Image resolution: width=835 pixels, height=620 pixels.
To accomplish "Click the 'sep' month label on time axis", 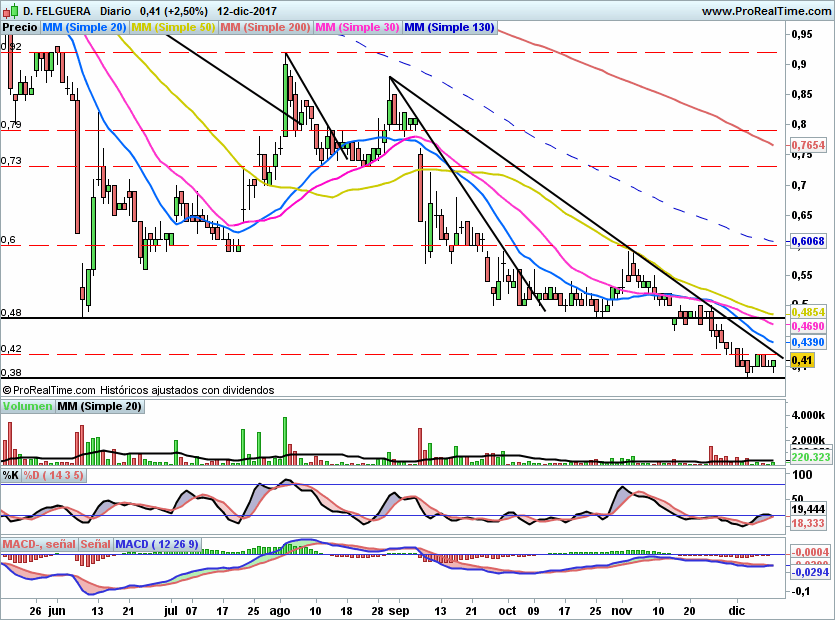I will (399, 611).
